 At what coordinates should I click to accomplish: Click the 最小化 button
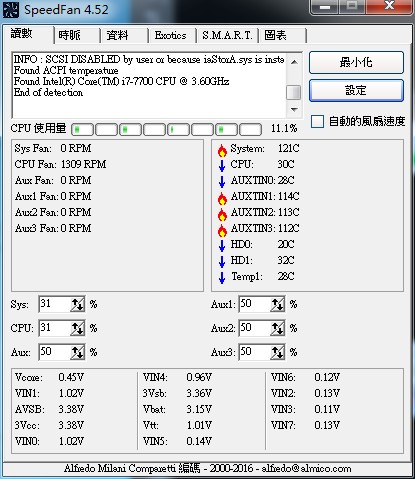click(356, 62)
